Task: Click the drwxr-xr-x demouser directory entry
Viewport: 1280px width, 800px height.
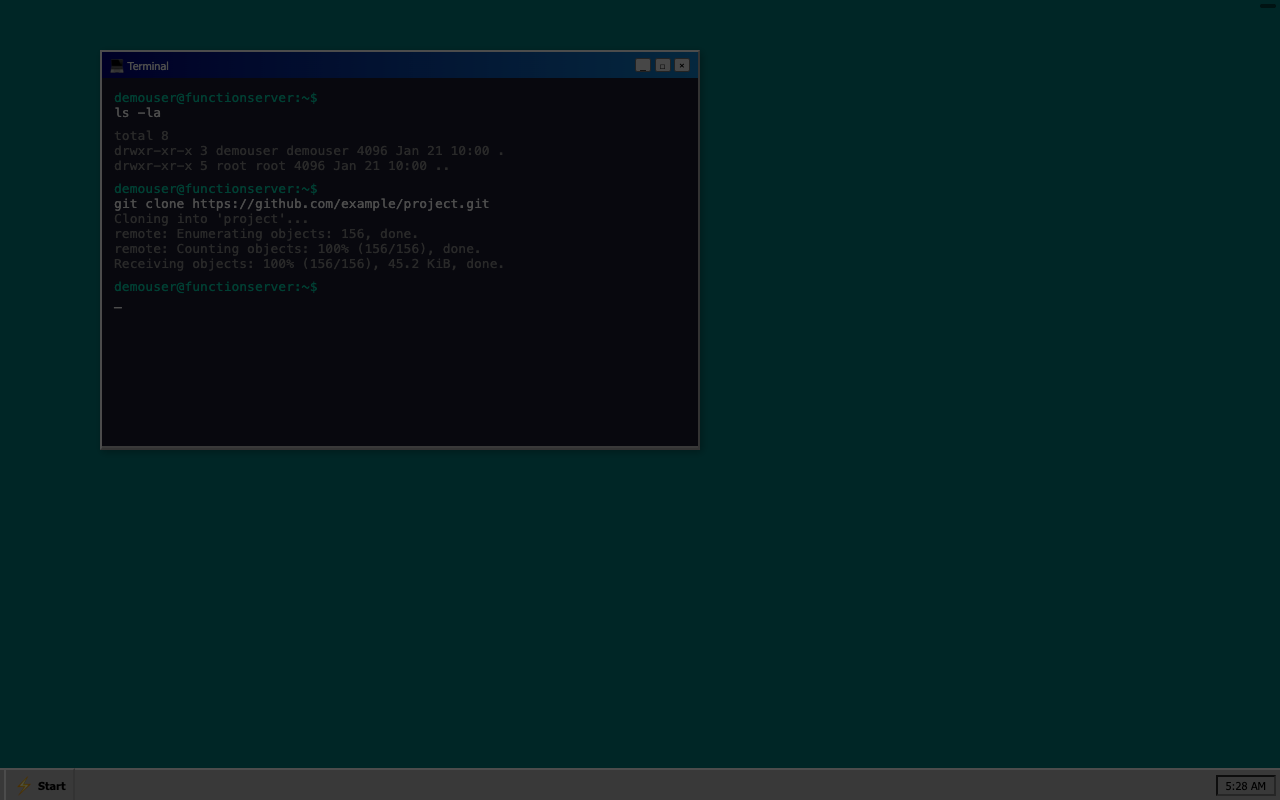Action: point(309,150)
